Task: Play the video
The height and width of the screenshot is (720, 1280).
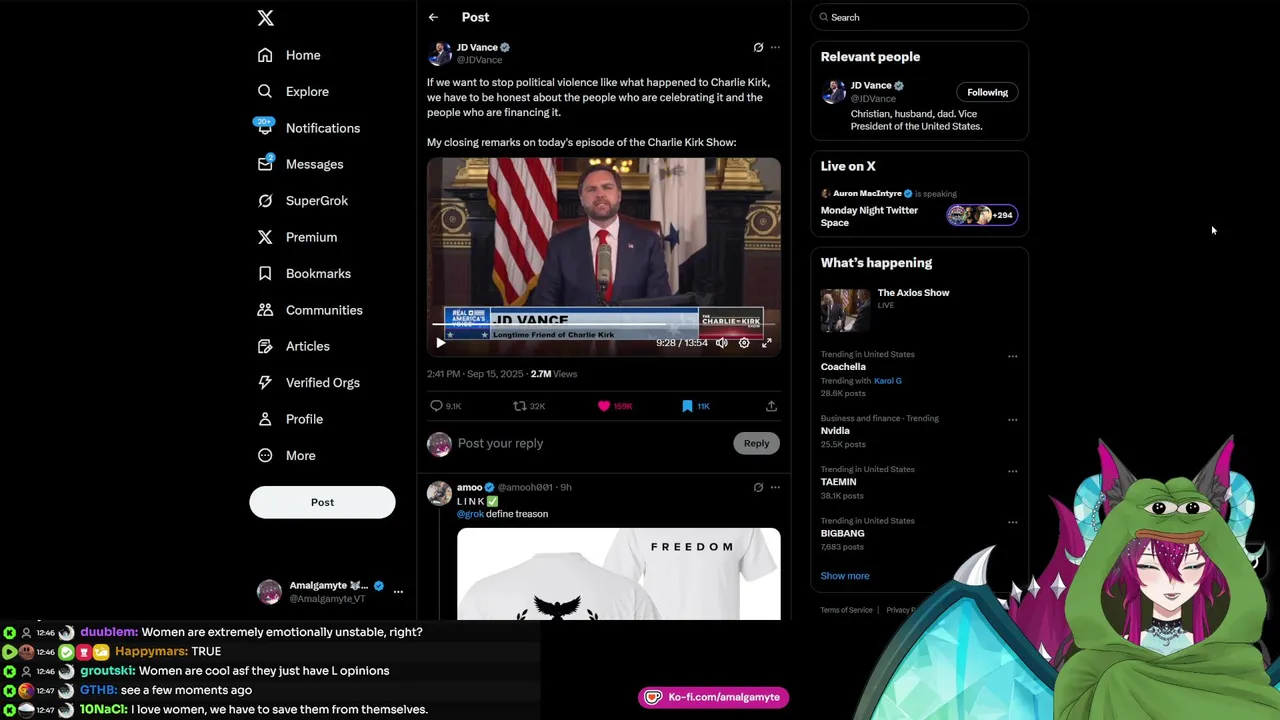Action: [x=440, y=343]
